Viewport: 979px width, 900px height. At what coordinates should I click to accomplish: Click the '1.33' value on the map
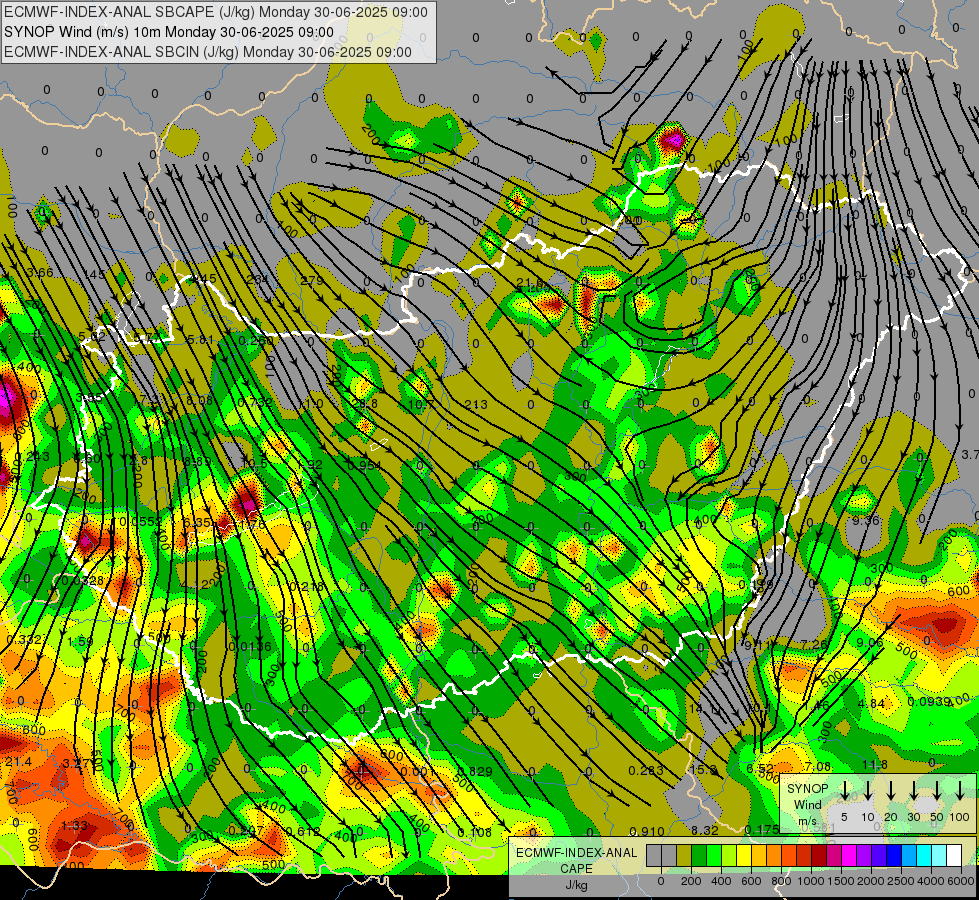[x=74, y=825]
